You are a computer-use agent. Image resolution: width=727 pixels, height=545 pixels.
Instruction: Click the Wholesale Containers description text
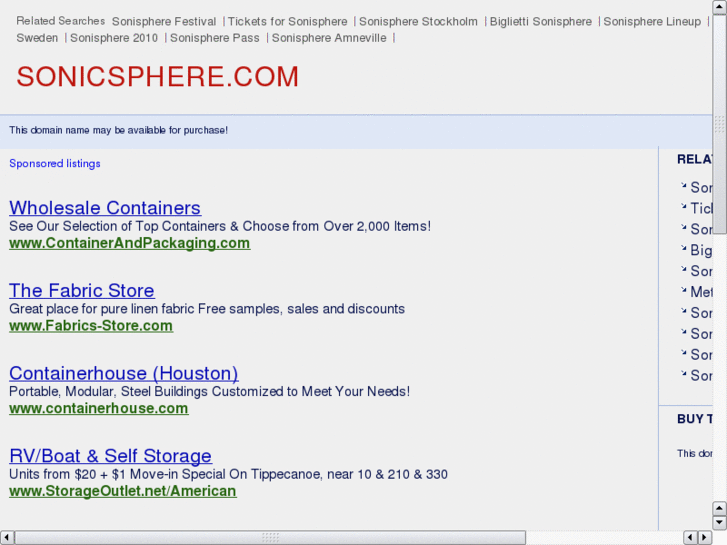(x=220, y=226)
